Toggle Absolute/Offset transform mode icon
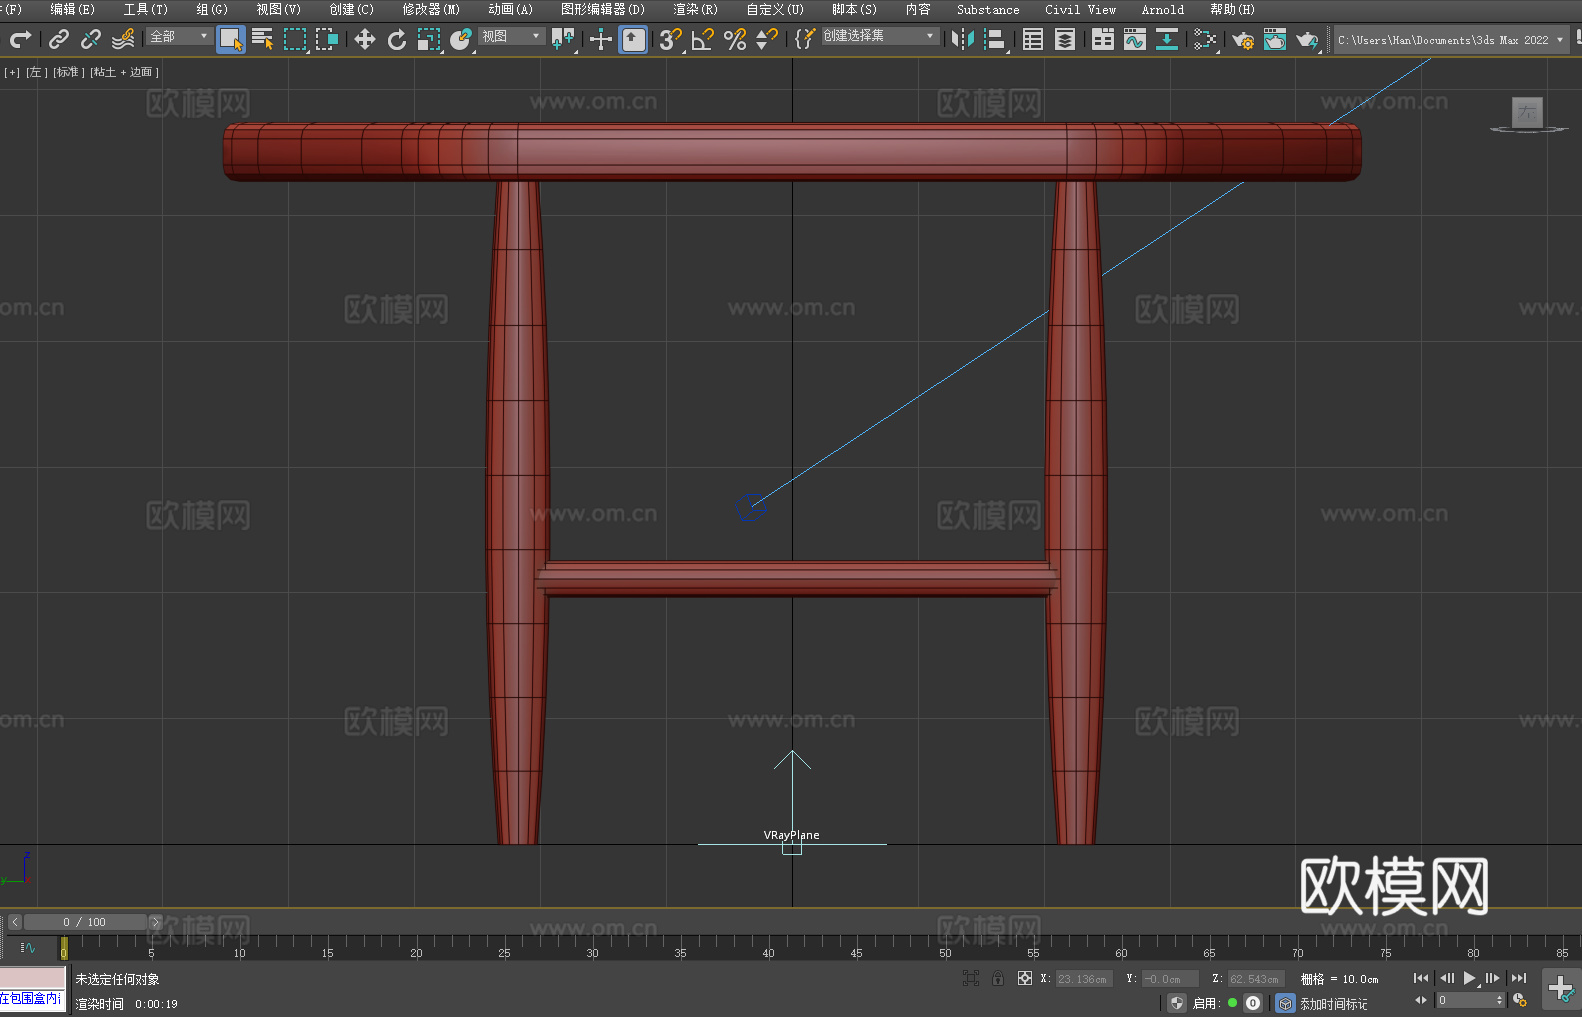 [1025, 978]
